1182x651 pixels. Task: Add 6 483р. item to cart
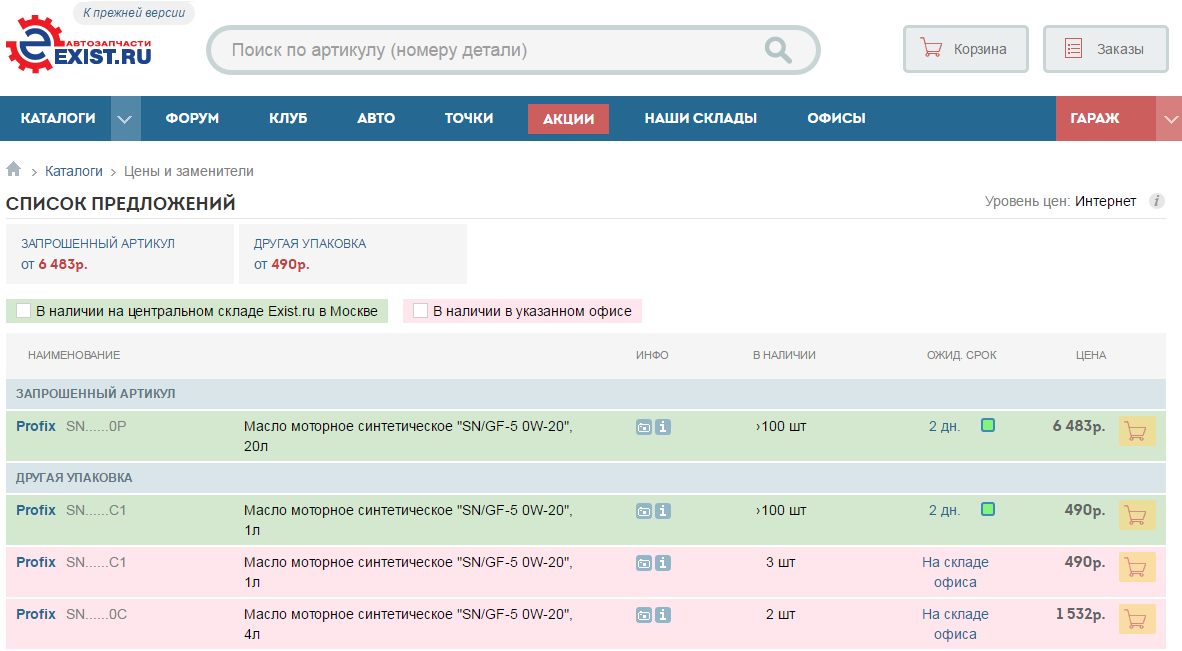pos(1137,432)
